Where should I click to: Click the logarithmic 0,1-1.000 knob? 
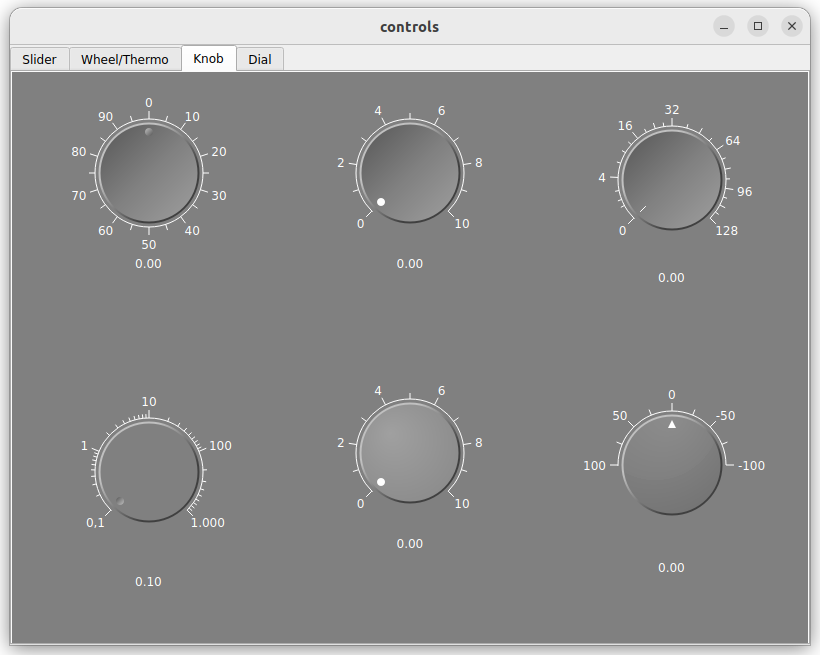tap(149, 471)
